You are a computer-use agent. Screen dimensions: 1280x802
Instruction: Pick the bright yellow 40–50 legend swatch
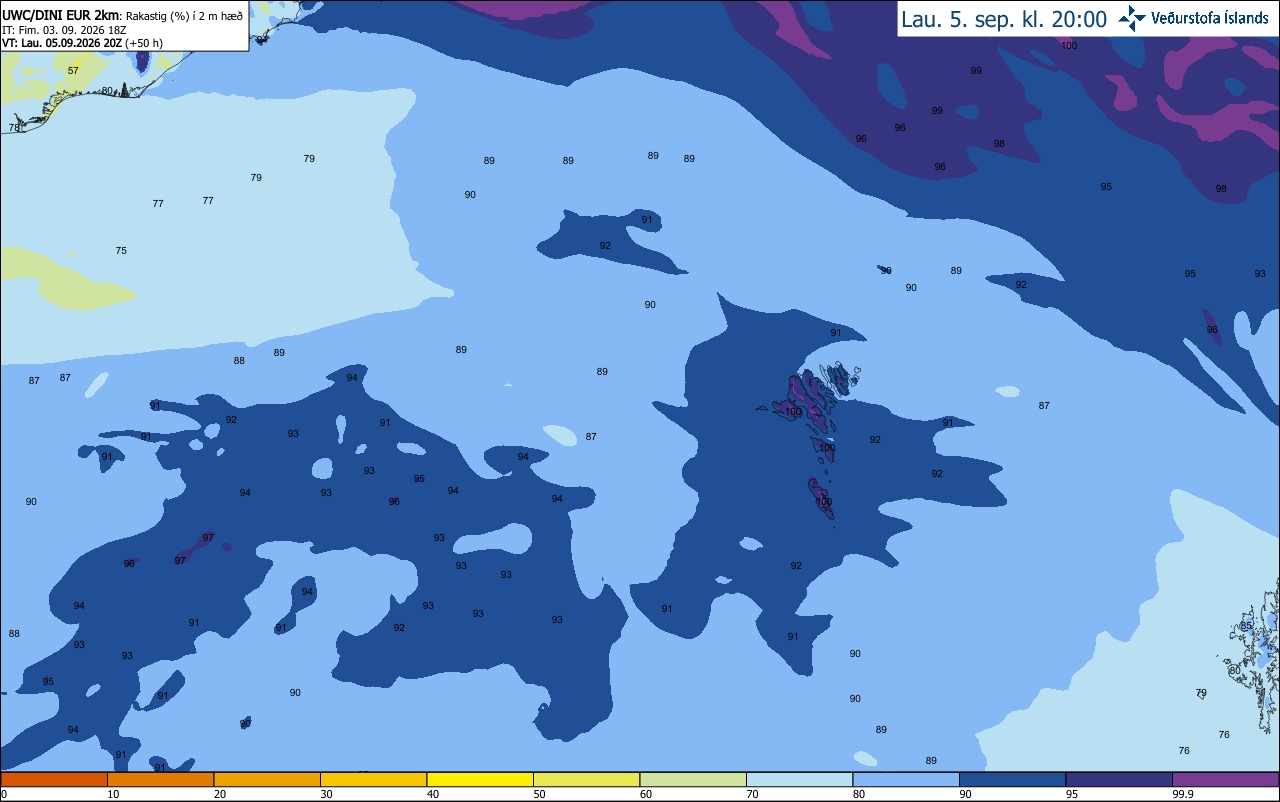pyautogui.click(x=480, y=779)
